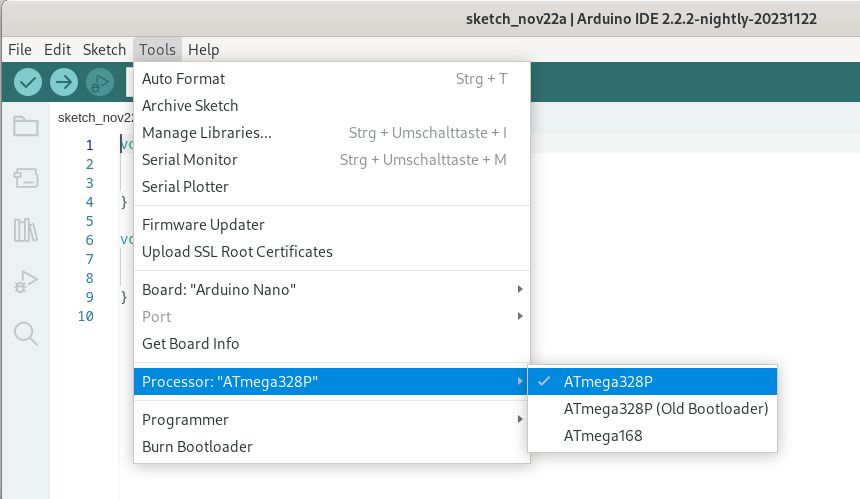860x499 pixels.
Task: Open Manage Libraries... from the menu
Action: click(x=332, y=133)
